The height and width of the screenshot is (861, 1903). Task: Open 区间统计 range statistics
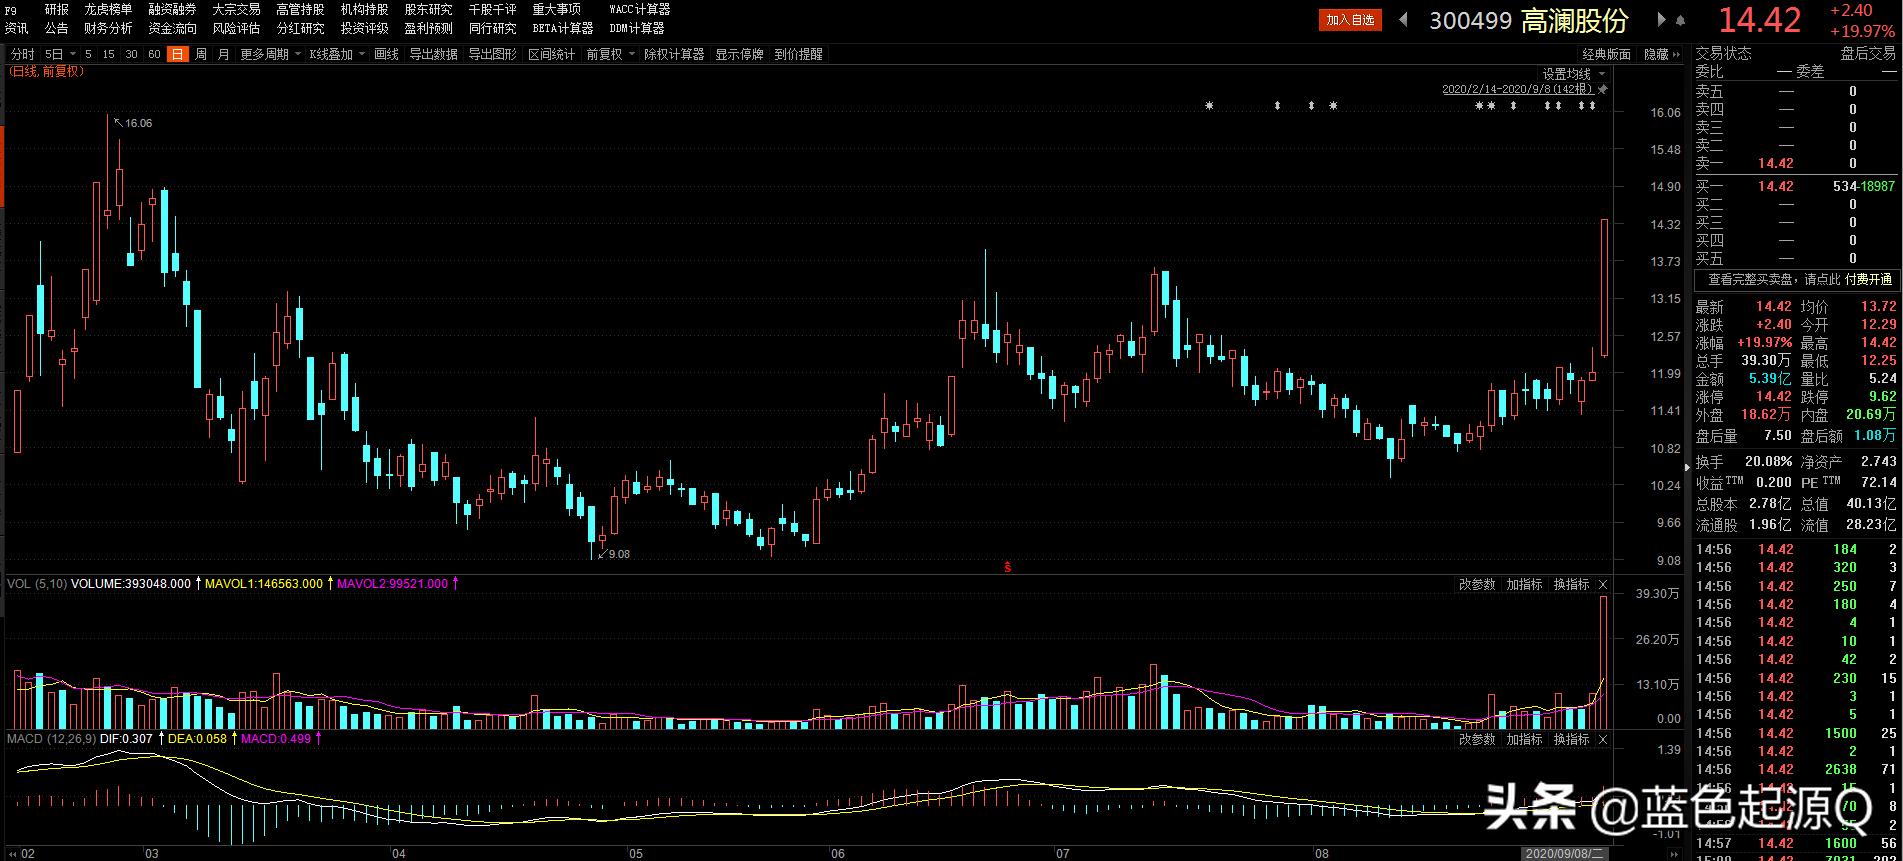point(552,54)
